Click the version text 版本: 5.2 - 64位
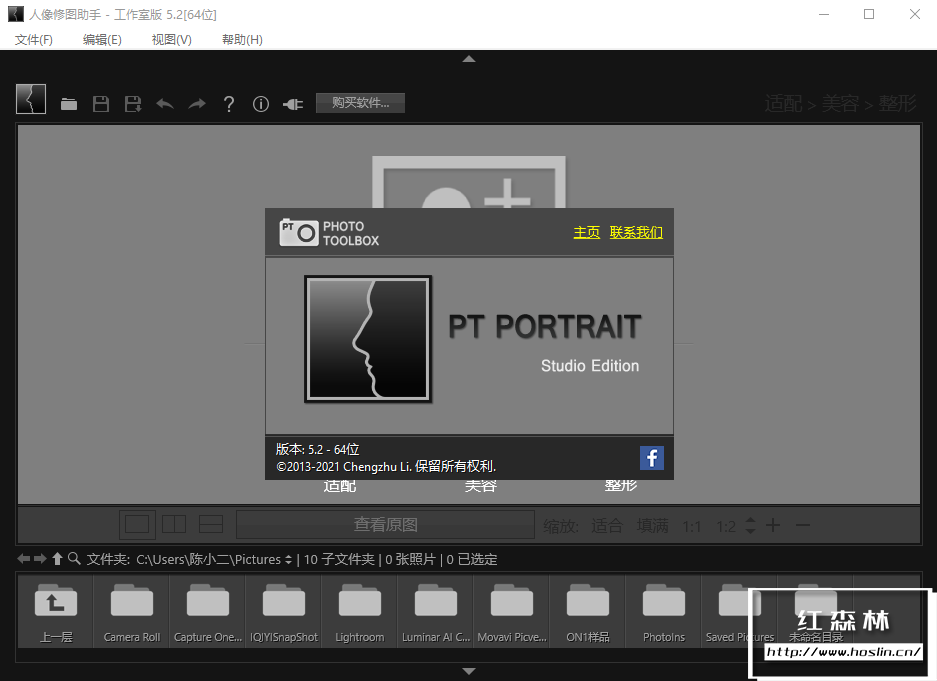 [317, 449]
